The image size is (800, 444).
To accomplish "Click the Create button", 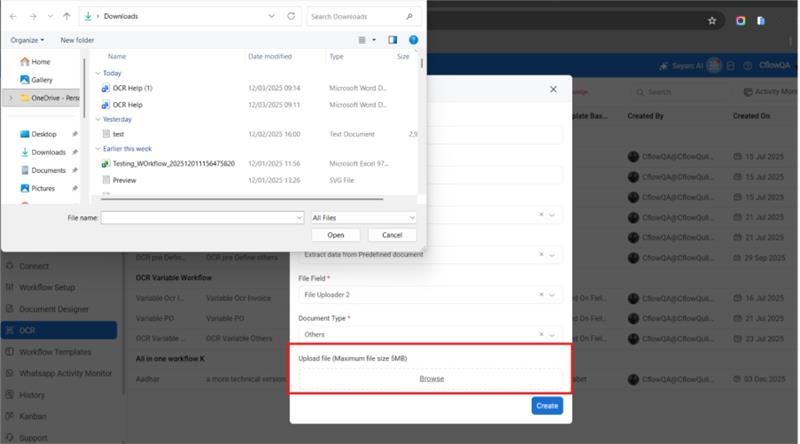I will click(547, 406).
